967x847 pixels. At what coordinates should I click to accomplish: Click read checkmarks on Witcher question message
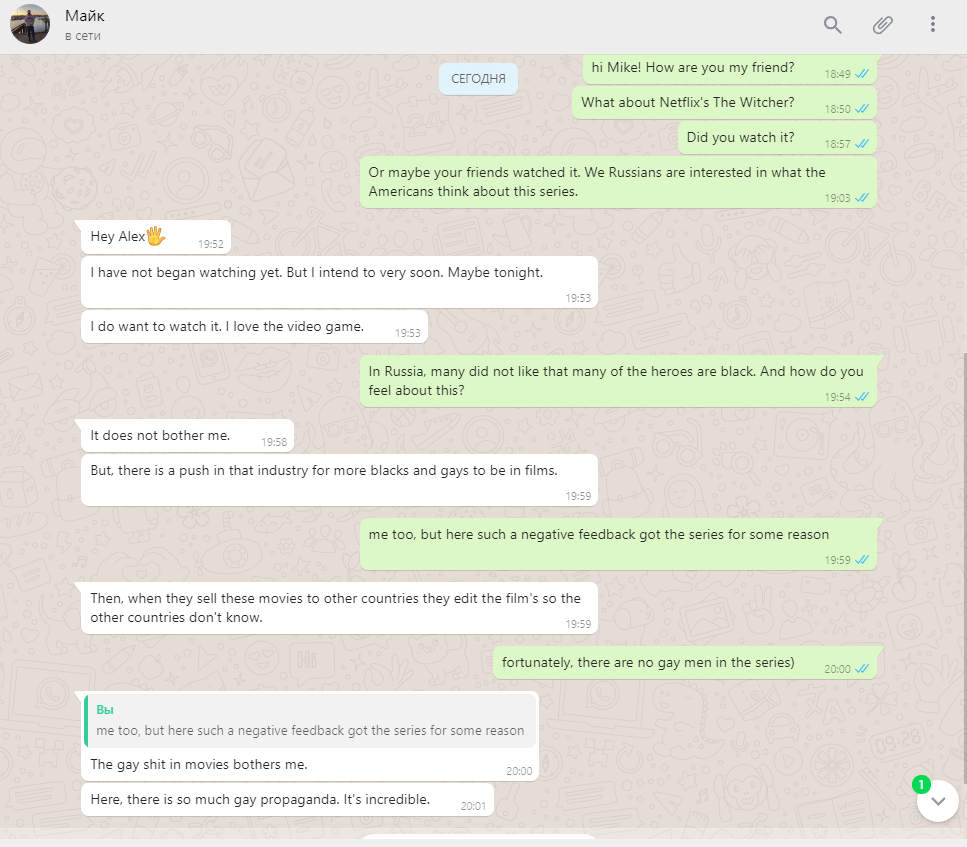click(x=862, y=109)
